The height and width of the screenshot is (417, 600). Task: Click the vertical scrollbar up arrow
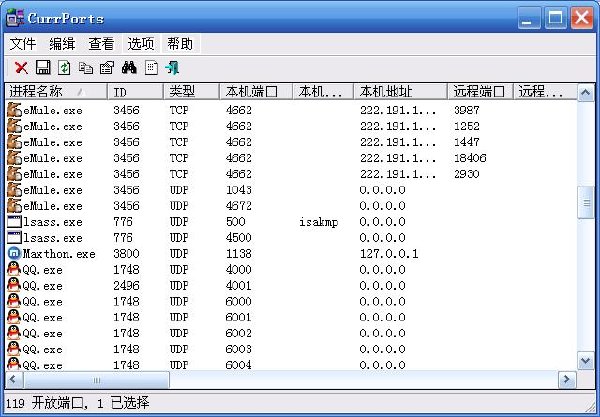pos(585,93)
